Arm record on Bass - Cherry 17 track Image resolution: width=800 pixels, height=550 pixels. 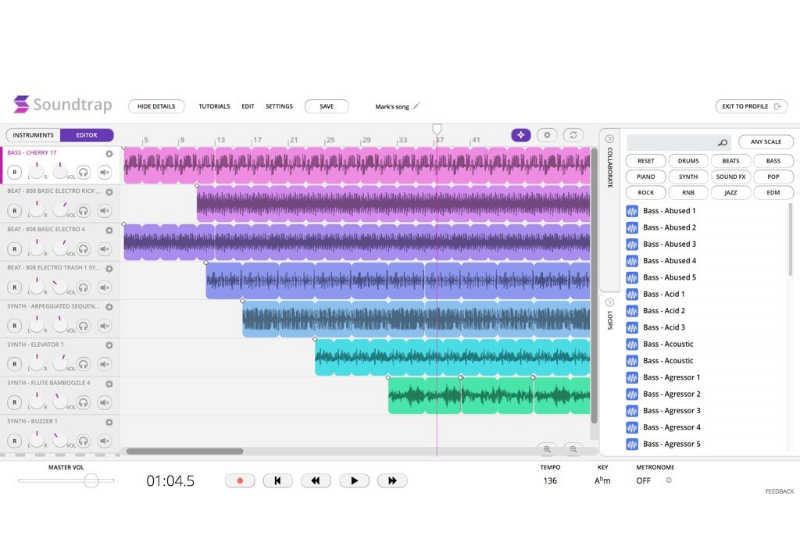pos(15,172)
